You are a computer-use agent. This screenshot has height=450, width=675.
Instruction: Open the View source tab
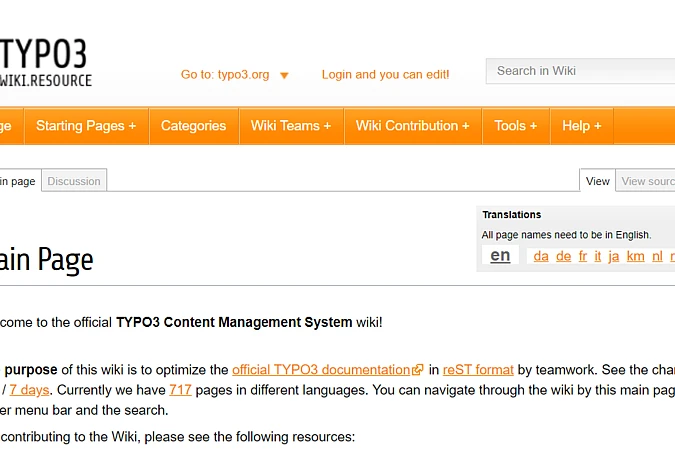[x=647, y=181]
